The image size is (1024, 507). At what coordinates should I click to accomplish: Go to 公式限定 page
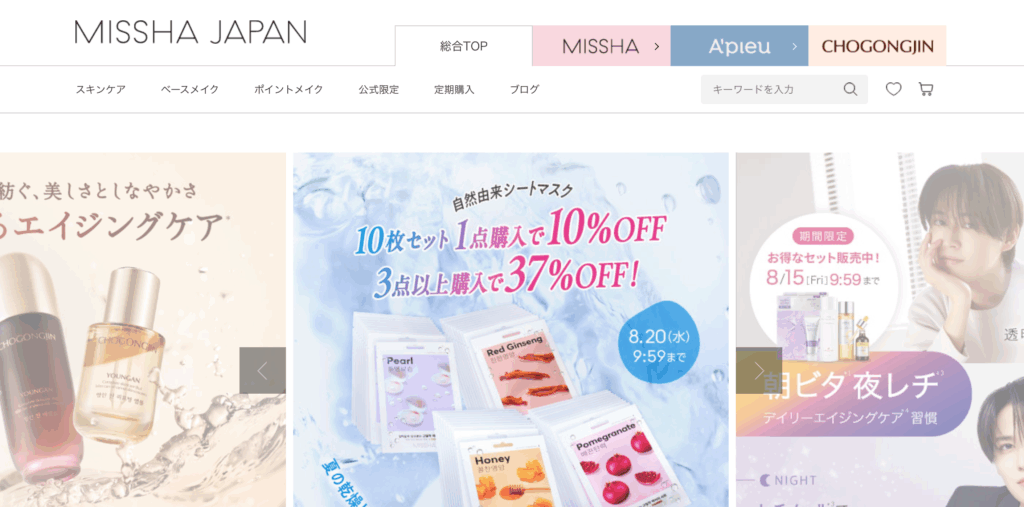(379, 90)
